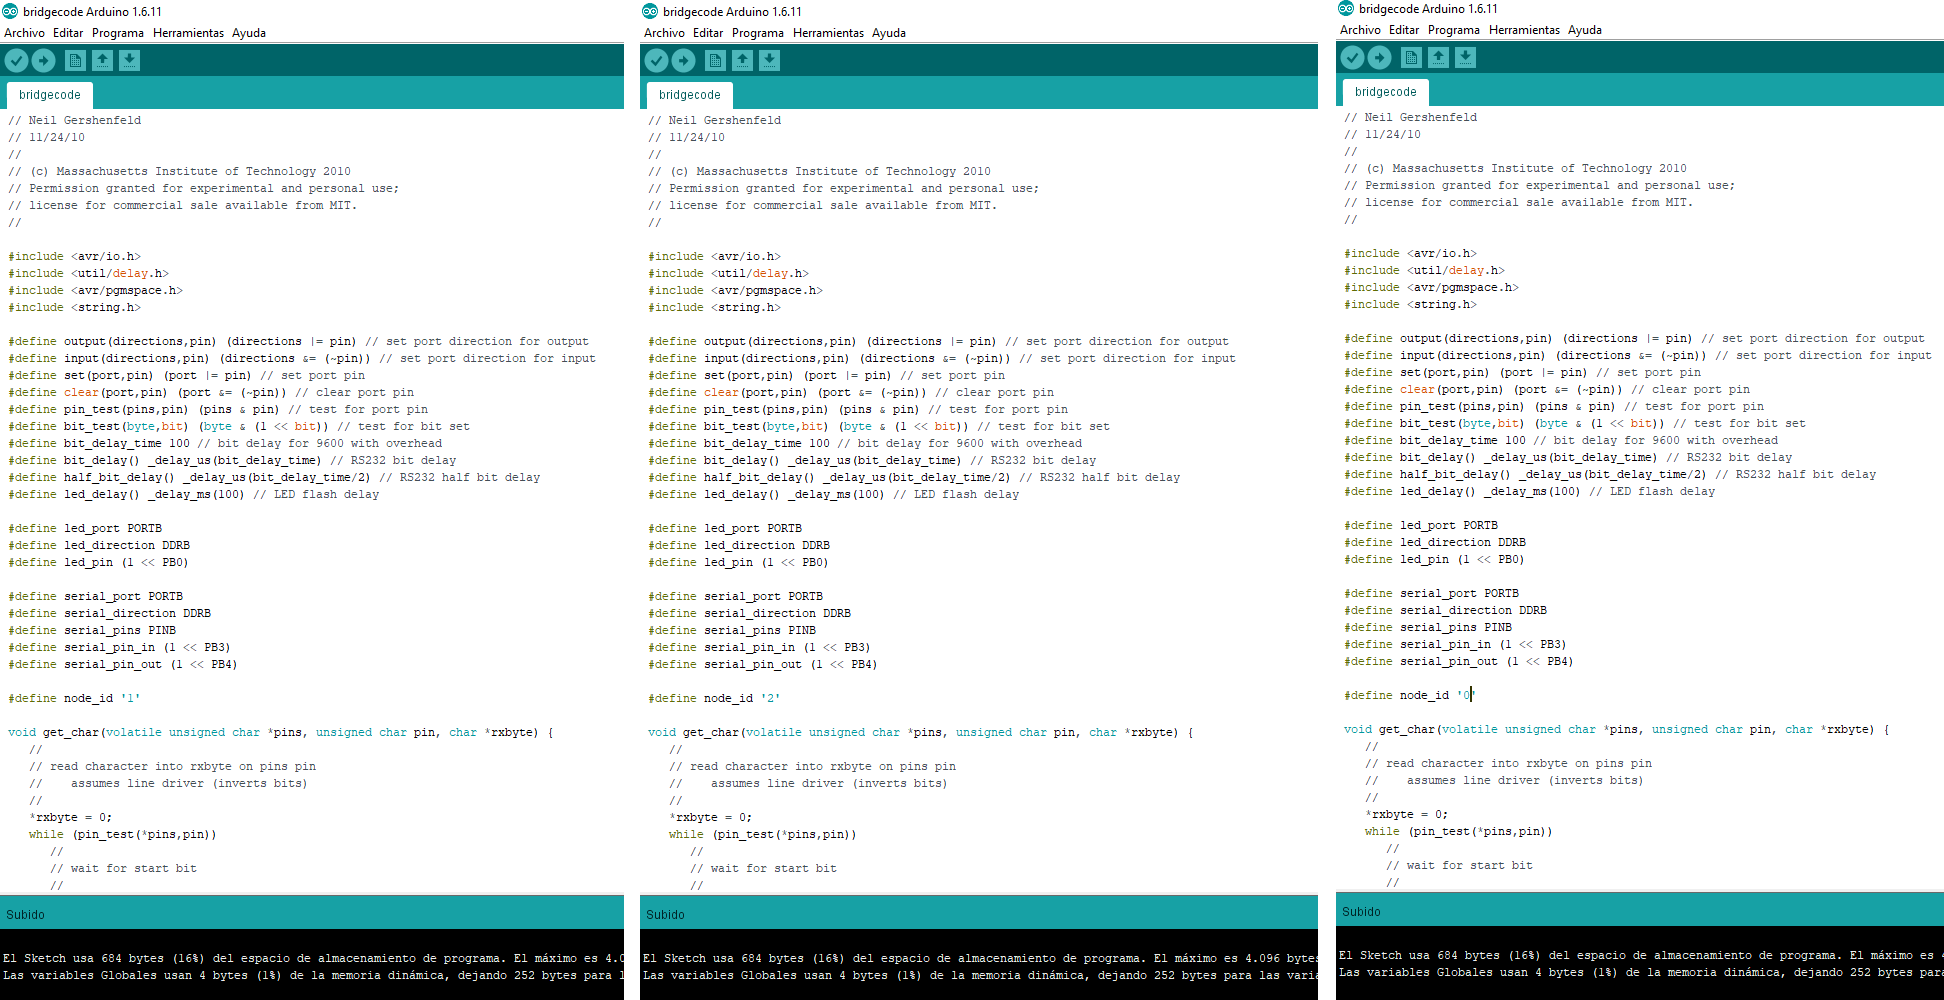Click 'while (pin_test(*pins,pin))' in left window
The width and height of the screenshot is (1944, 1000).
pyautogui.click(x=122, y=834)
